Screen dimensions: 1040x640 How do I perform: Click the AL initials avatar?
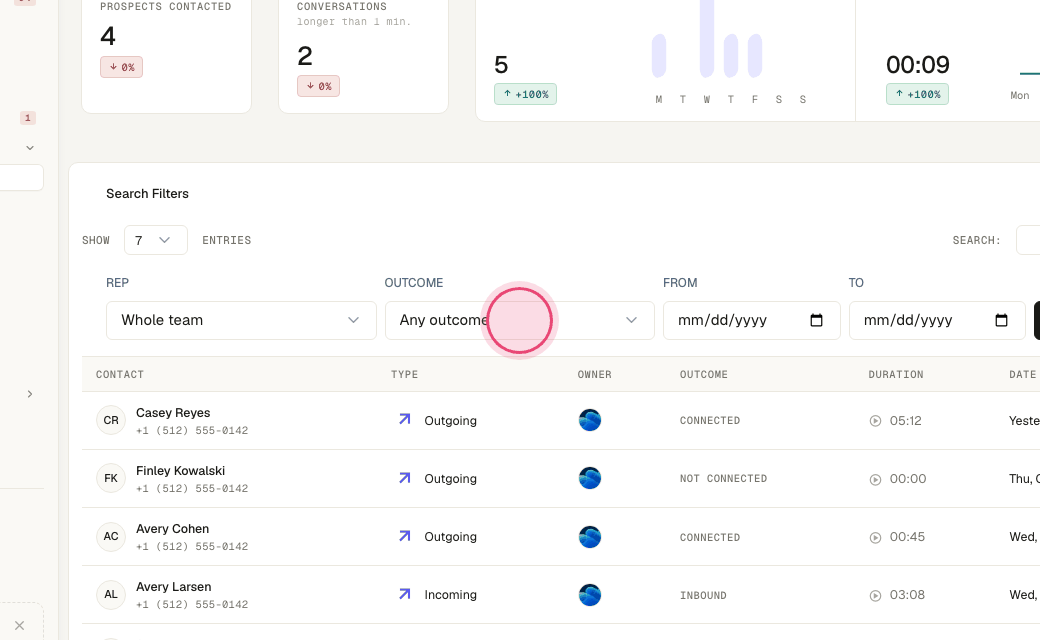(x=111, y=594)
